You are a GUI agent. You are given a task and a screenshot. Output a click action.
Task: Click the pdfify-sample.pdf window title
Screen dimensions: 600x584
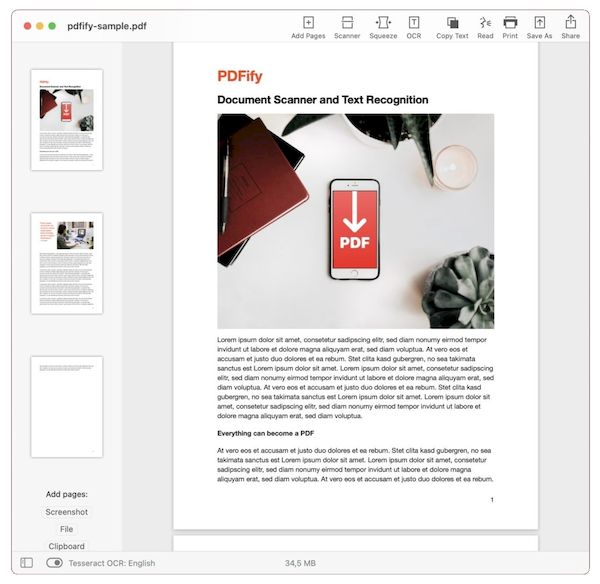[107, 26]
